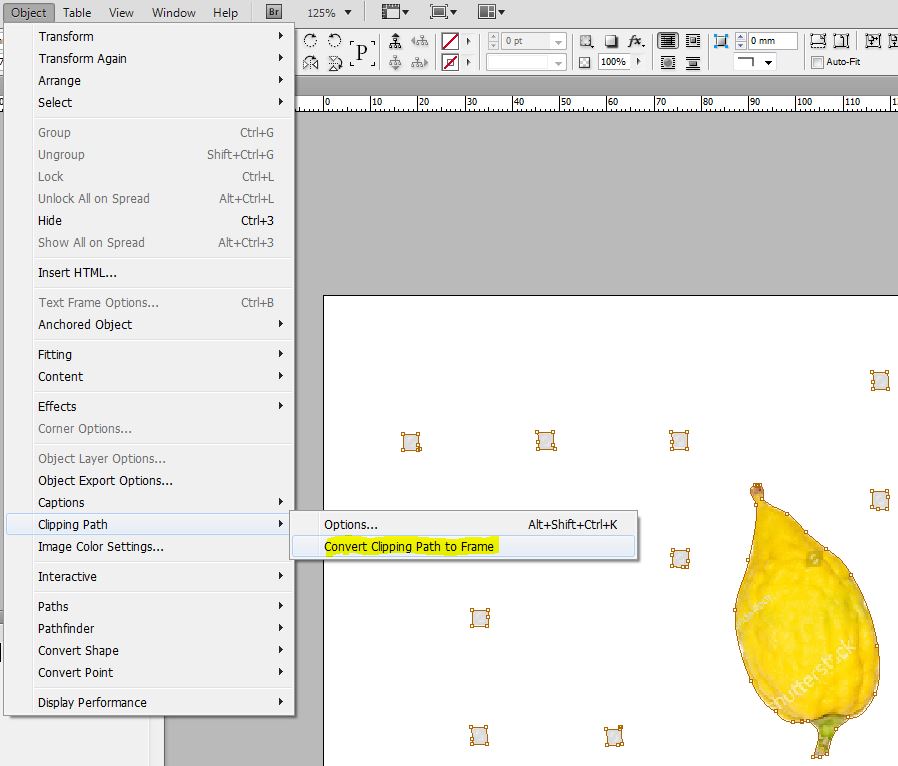Click Fit Content Proportionally icon

coord(841,41)
